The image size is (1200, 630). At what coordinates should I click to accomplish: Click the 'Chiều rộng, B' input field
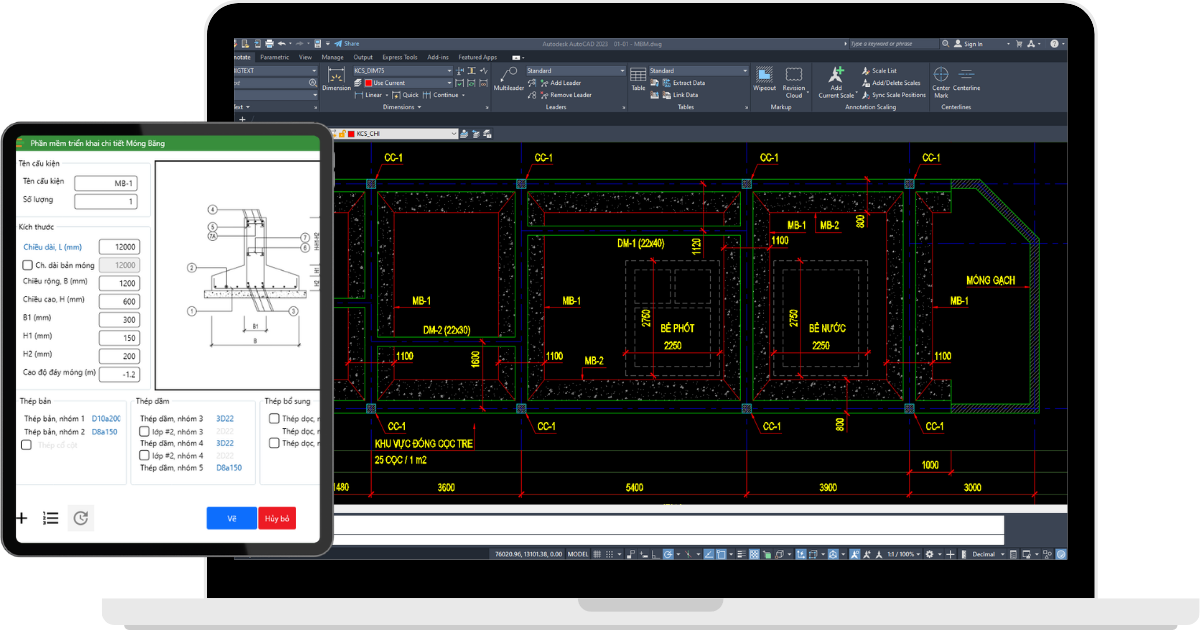(x=118, y=283)
